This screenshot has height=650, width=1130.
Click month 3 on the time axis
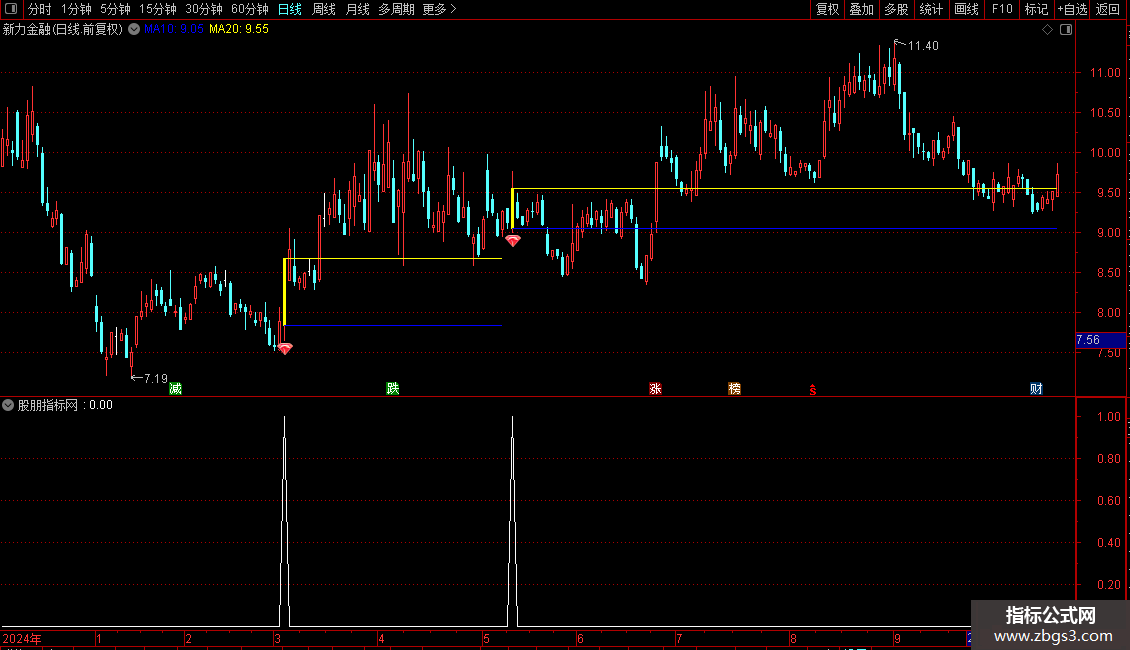click(277, 638)
